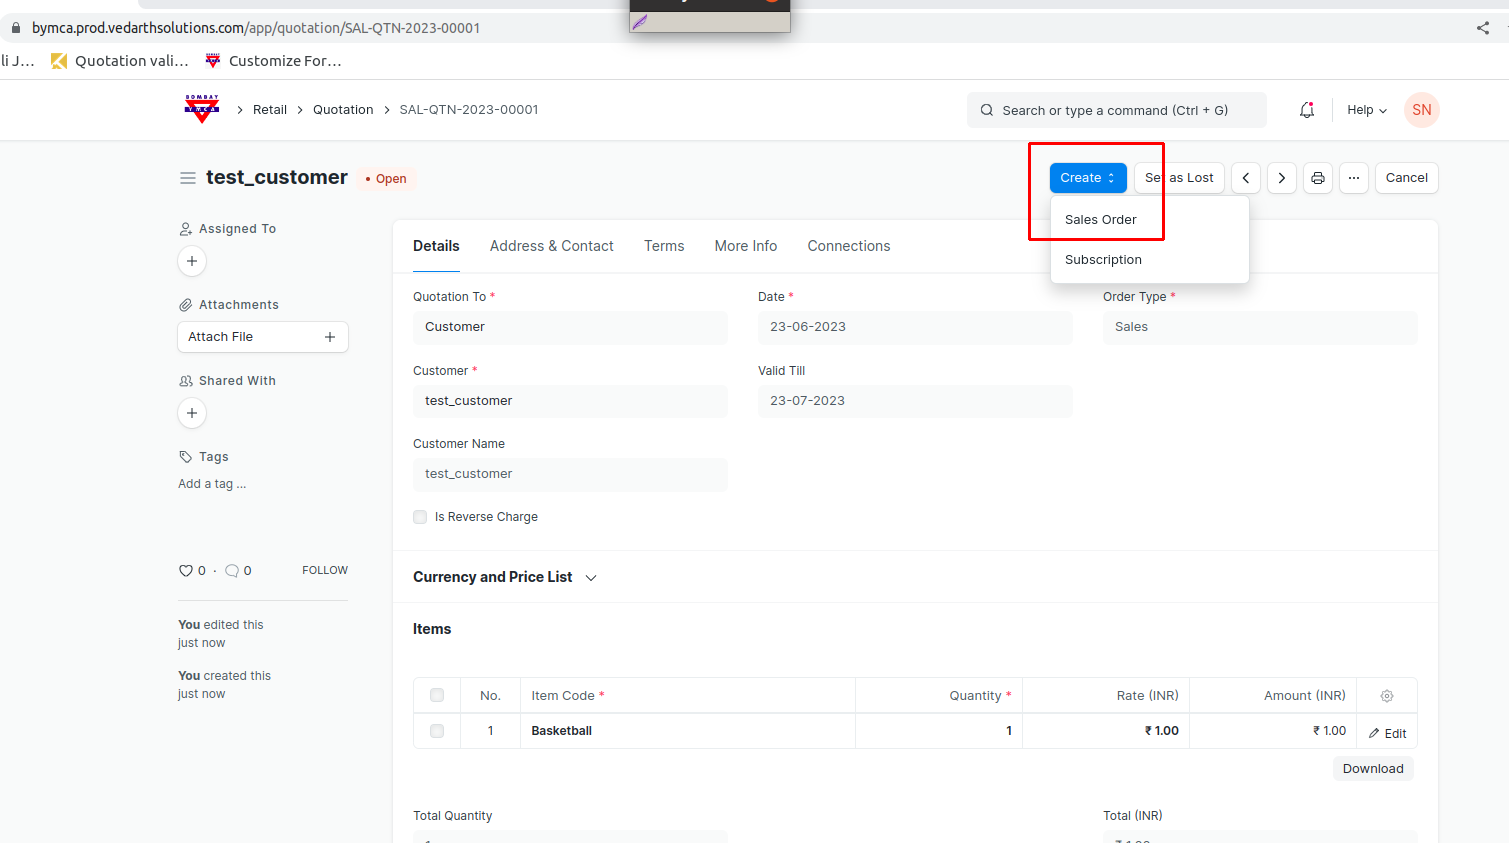Click the notification bell icon
1509x843 pixels.
pos(1306,110)
